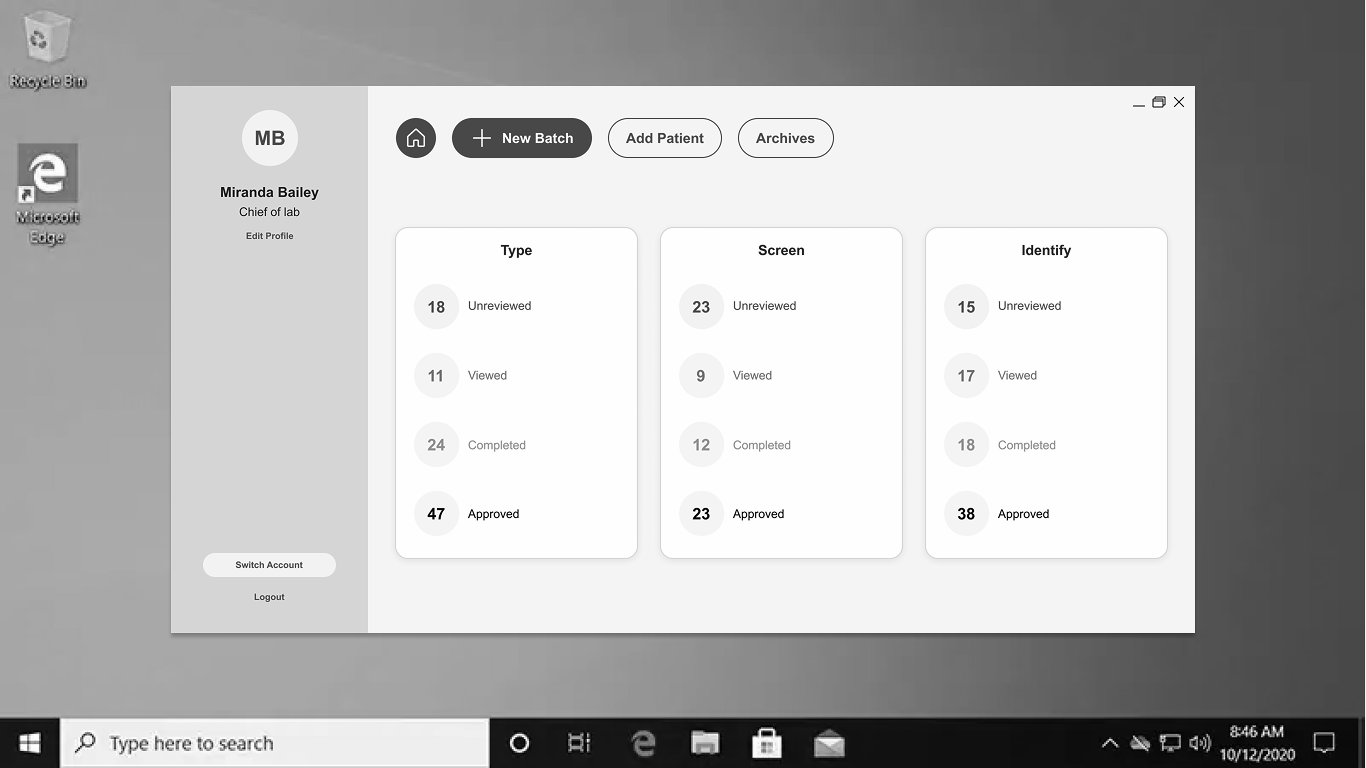Select the 47 Approved badge under Type
The image size is (1366, 768).
click(435, 513)
